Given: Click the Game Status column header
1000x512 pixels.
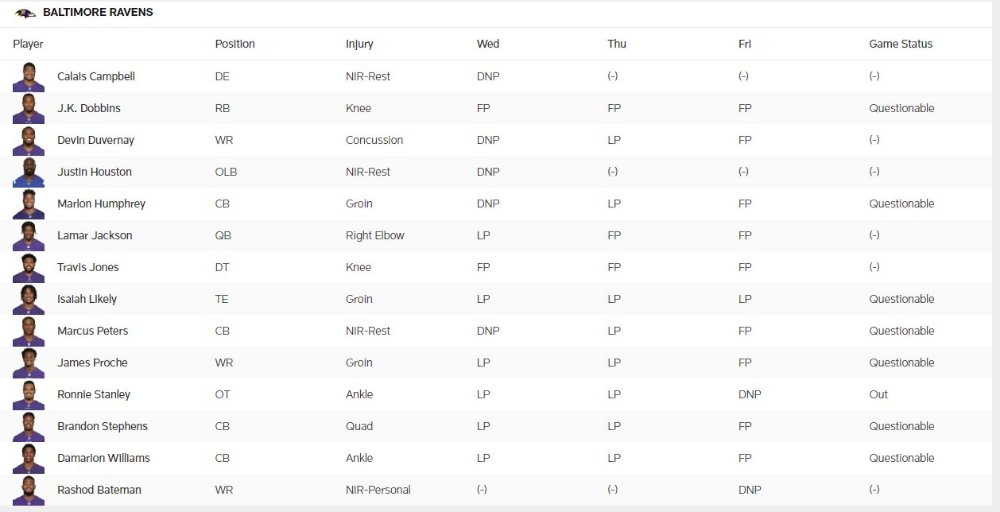Looking at the screenshot, I should click(901, 44).
